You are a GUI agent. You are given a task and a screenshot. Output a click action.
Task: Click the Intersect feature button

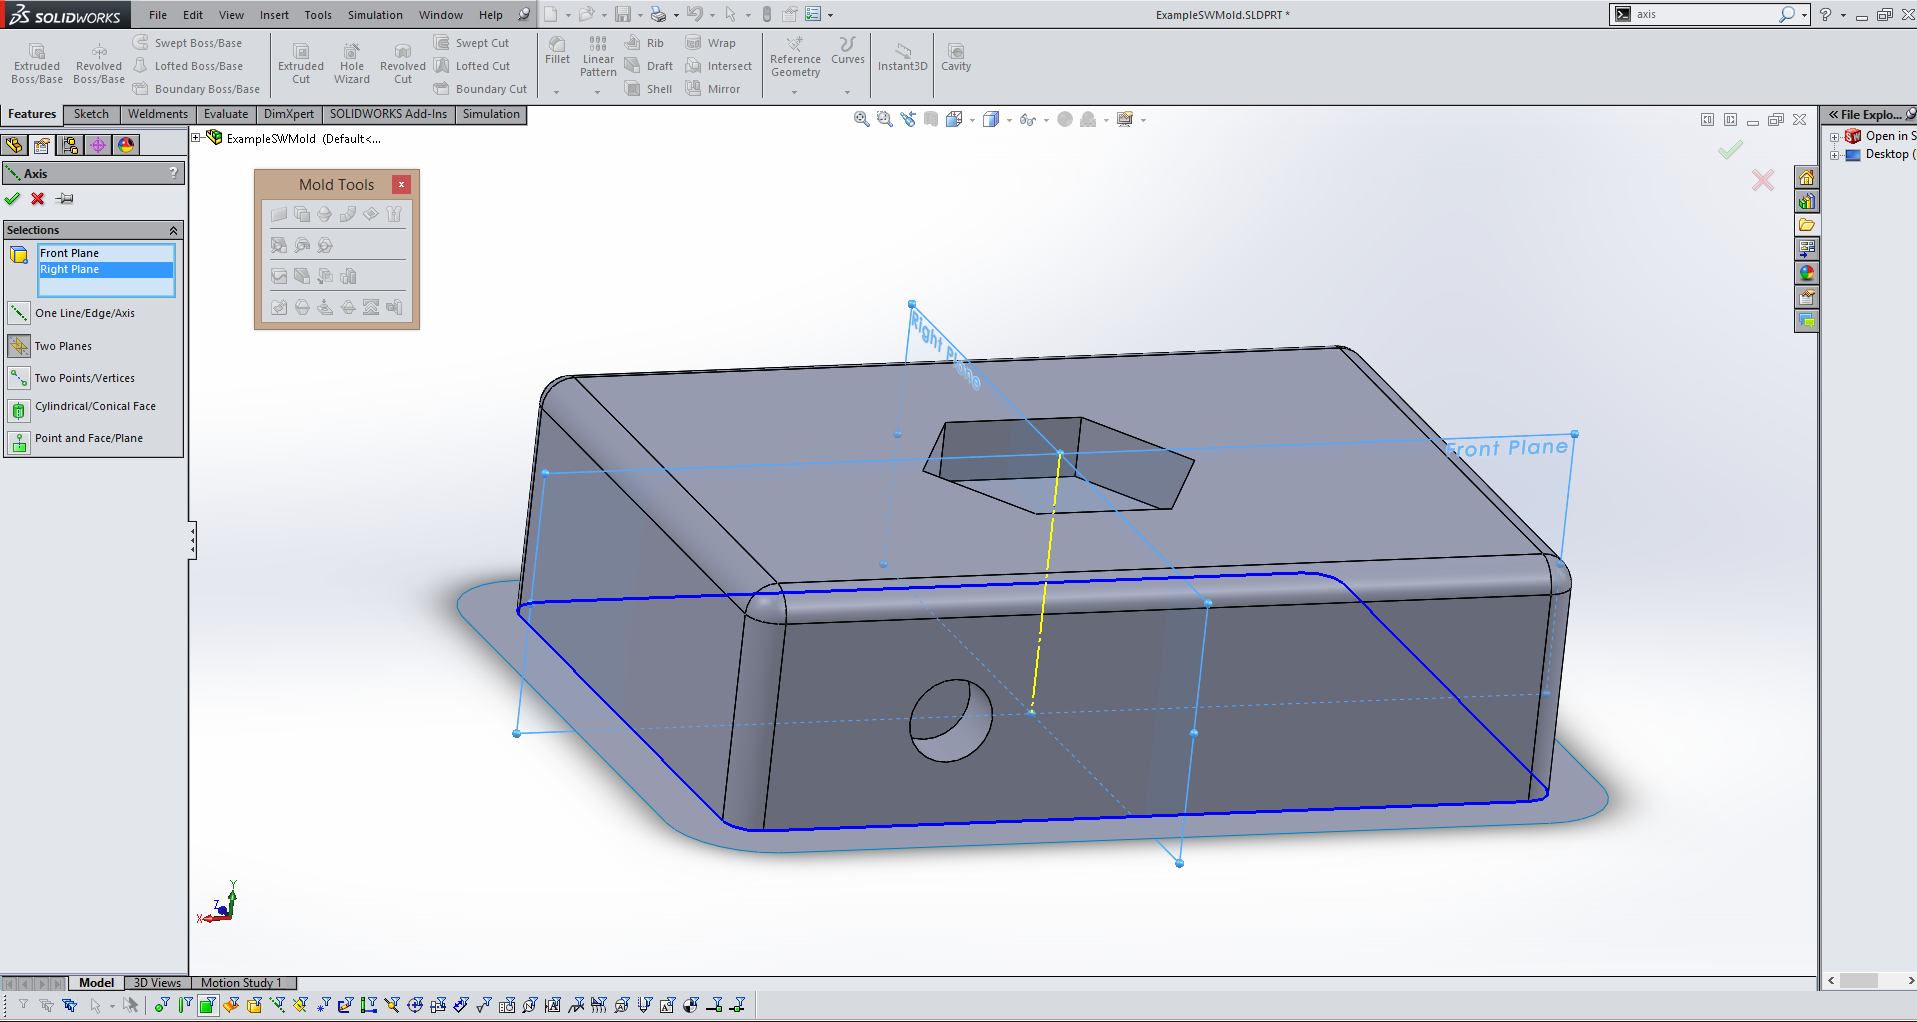[x=719, y=66]
